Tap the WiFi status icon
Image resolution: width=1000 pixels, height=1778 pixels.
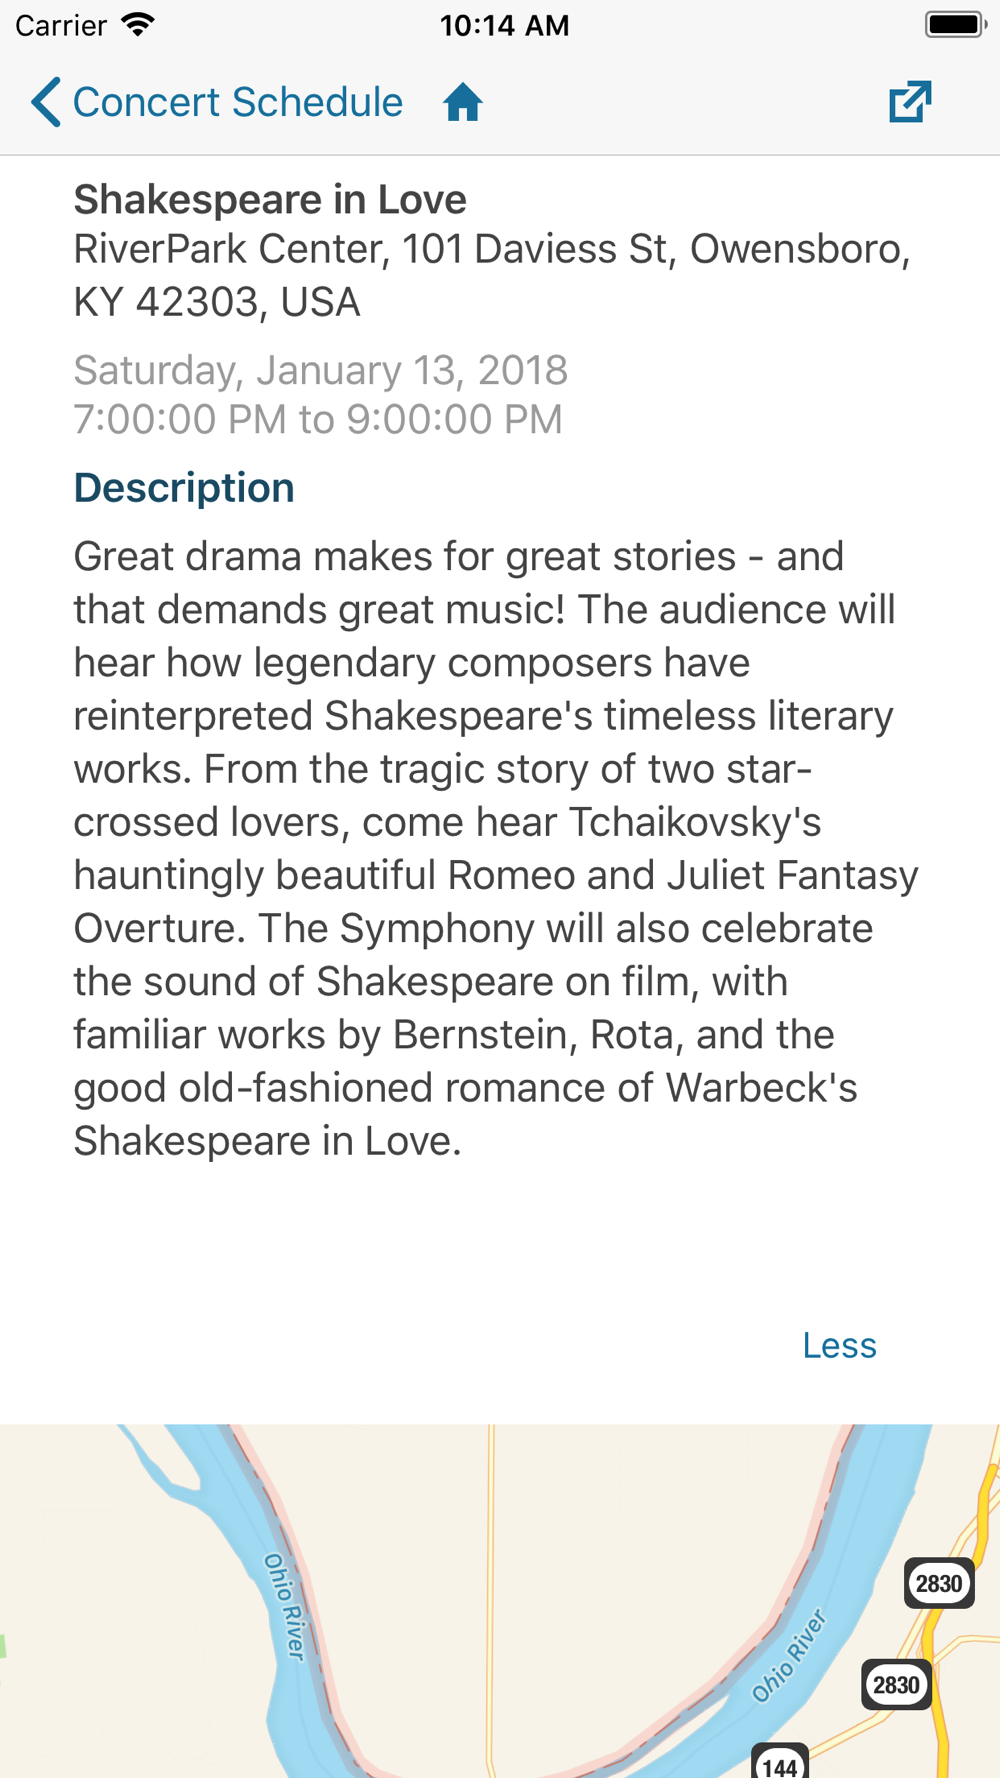click(x=138, y=24)
